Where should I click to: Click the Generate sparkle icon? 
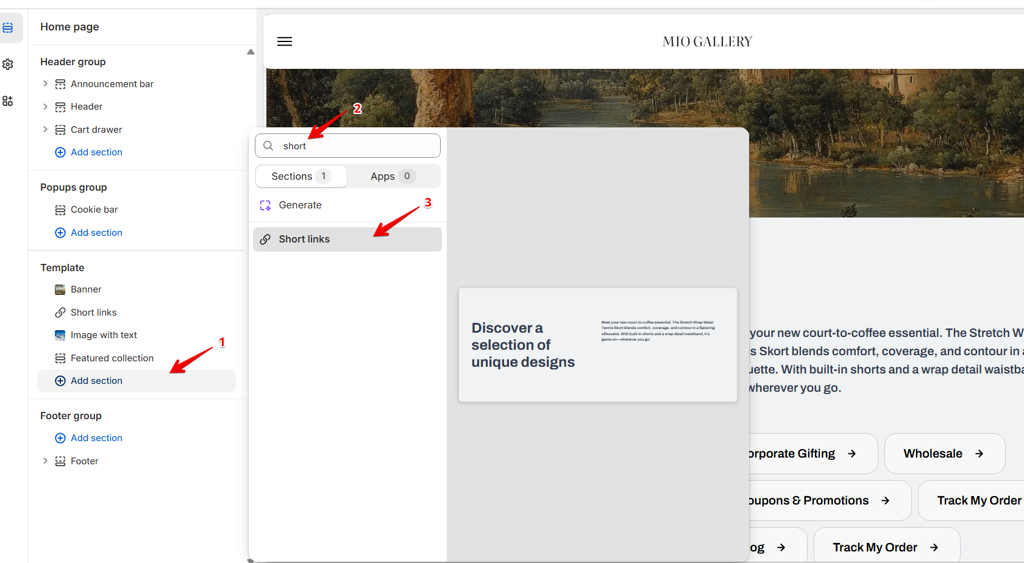pos(265,205)
